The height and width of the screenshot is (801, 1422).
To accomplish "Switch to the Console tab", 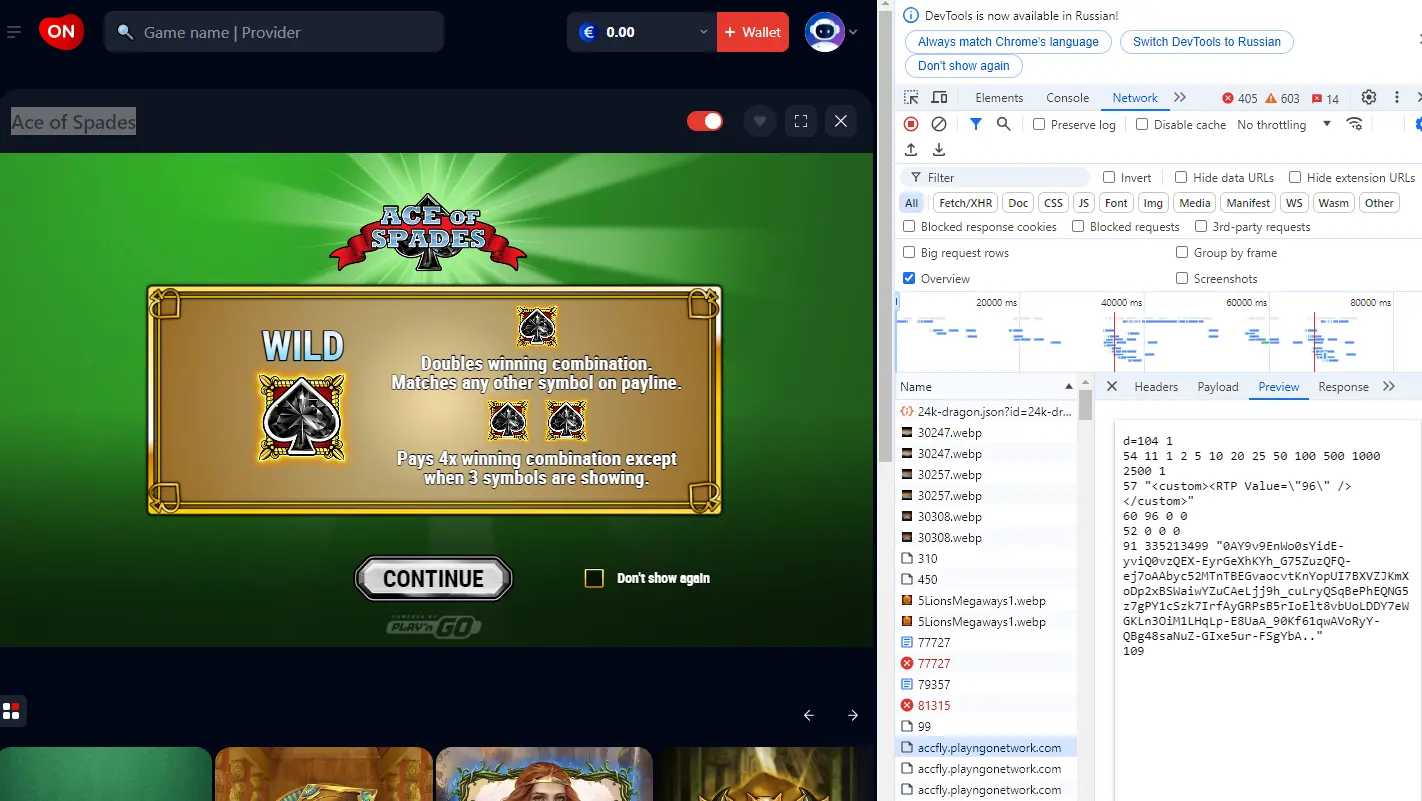I will pos(1067,98).
